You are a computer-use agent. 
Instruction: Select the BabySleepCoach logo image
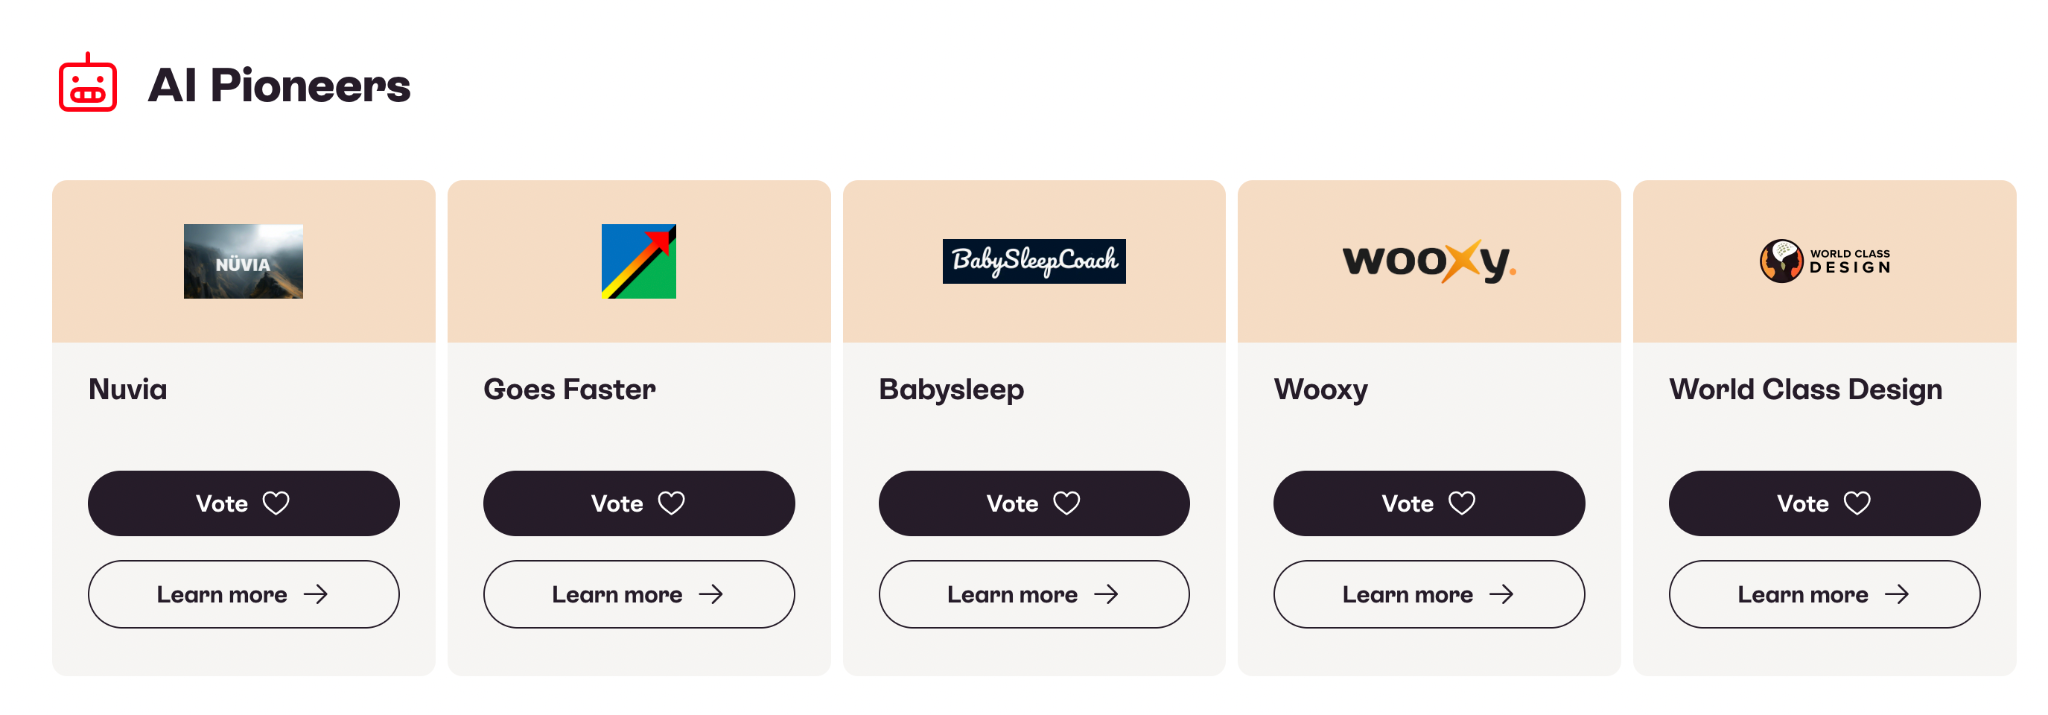coord(1034,261)
